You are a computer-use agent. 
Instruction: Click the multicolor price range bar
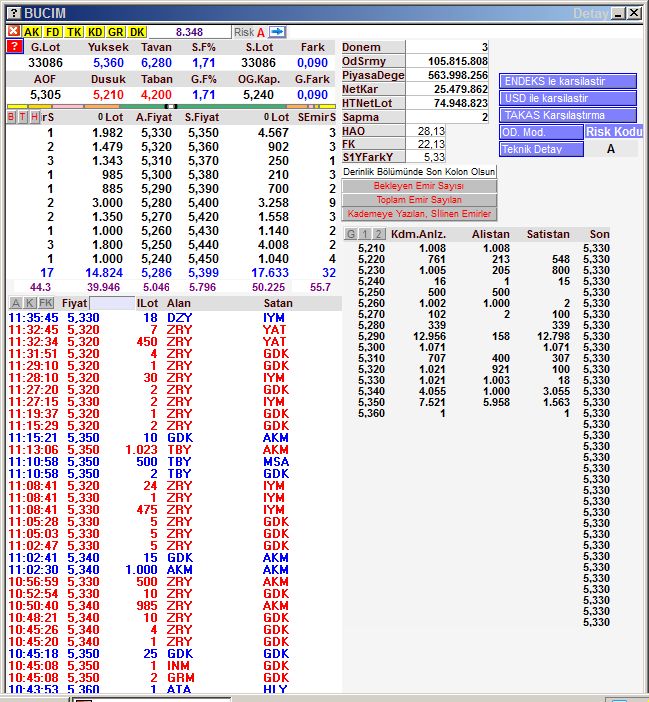click(x=171, y=107)
